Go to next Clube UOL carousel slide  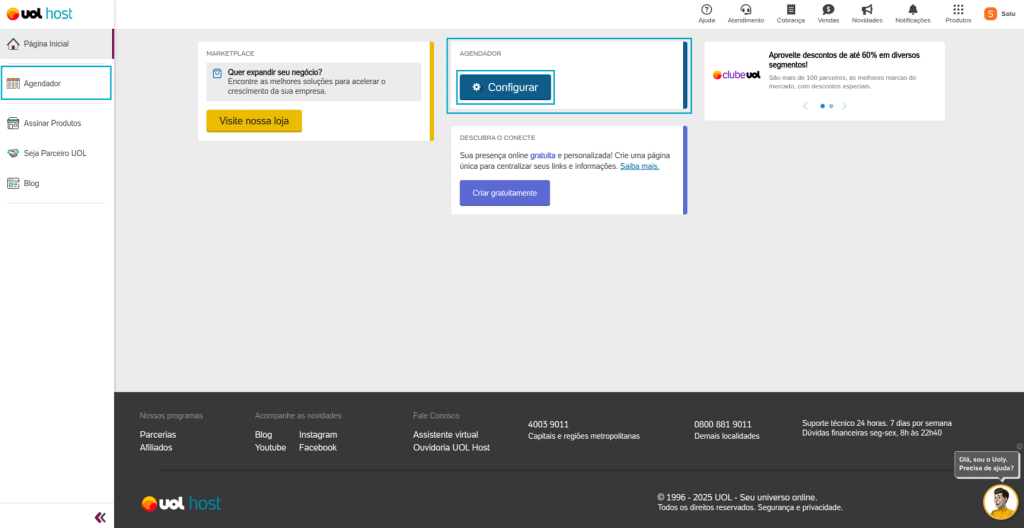click(844, 105)
